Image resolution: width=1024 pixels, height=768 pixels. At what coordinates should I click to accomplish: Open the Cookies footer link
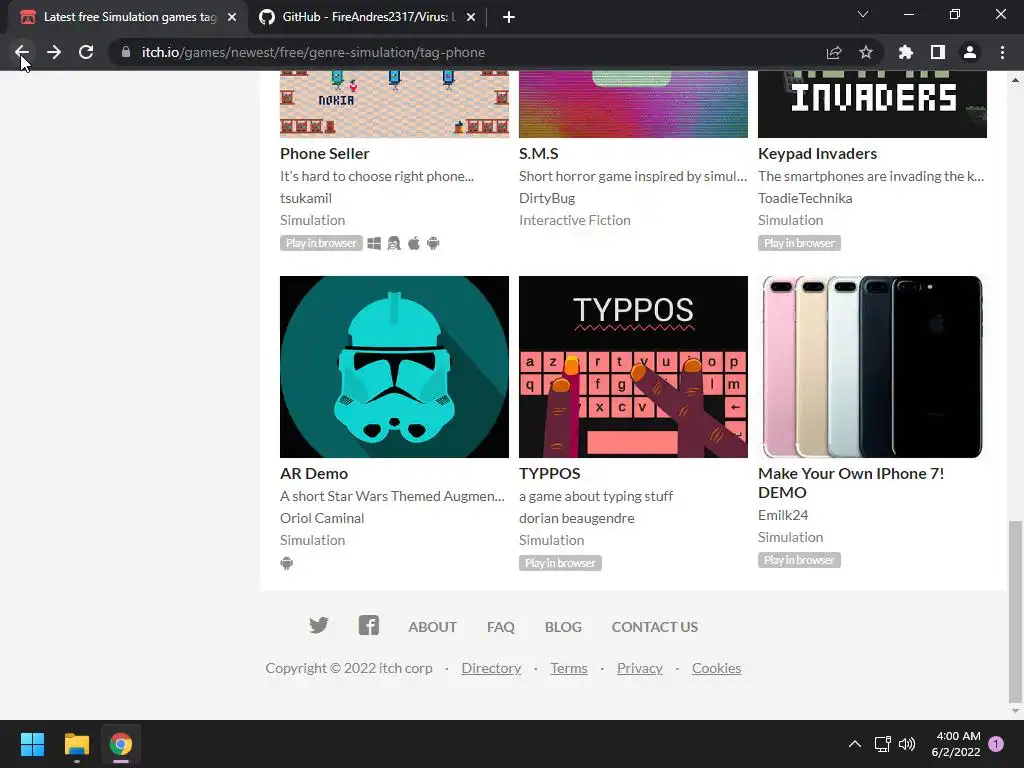click(716, 668)
